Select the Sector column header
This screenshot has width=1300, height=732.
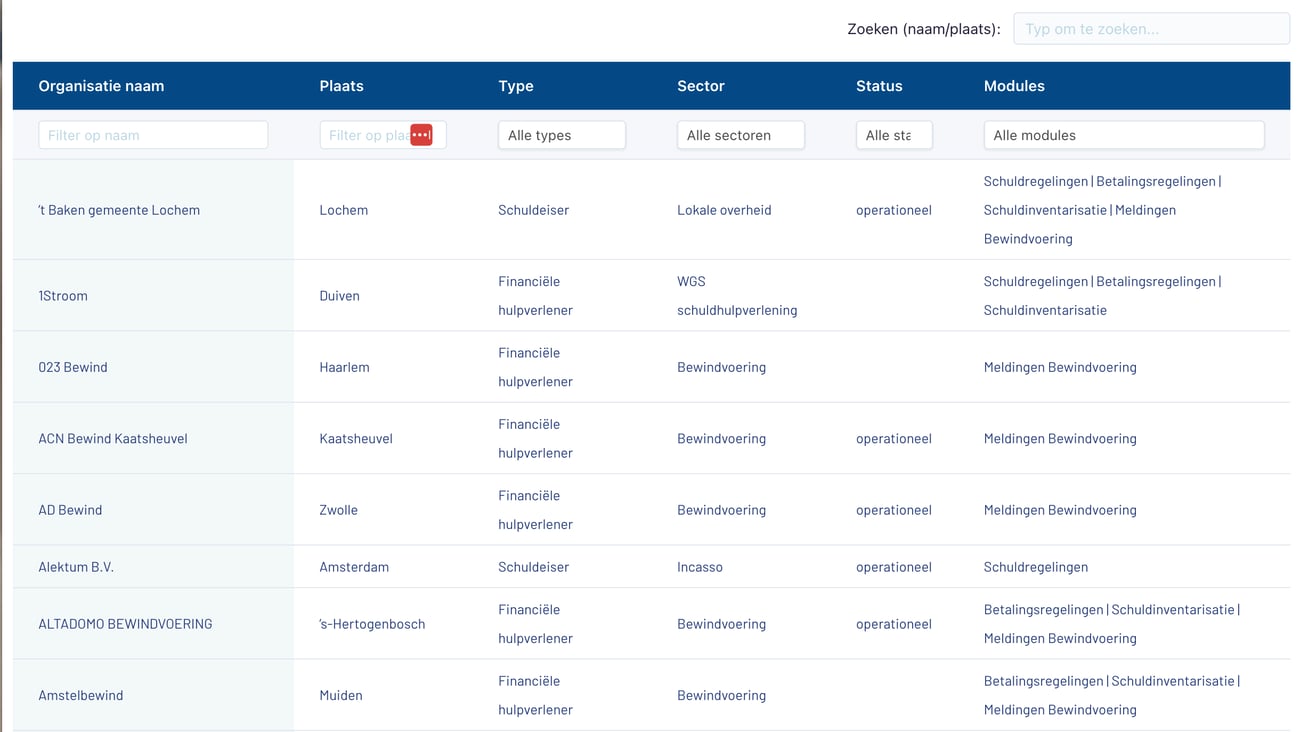point(700,86)
